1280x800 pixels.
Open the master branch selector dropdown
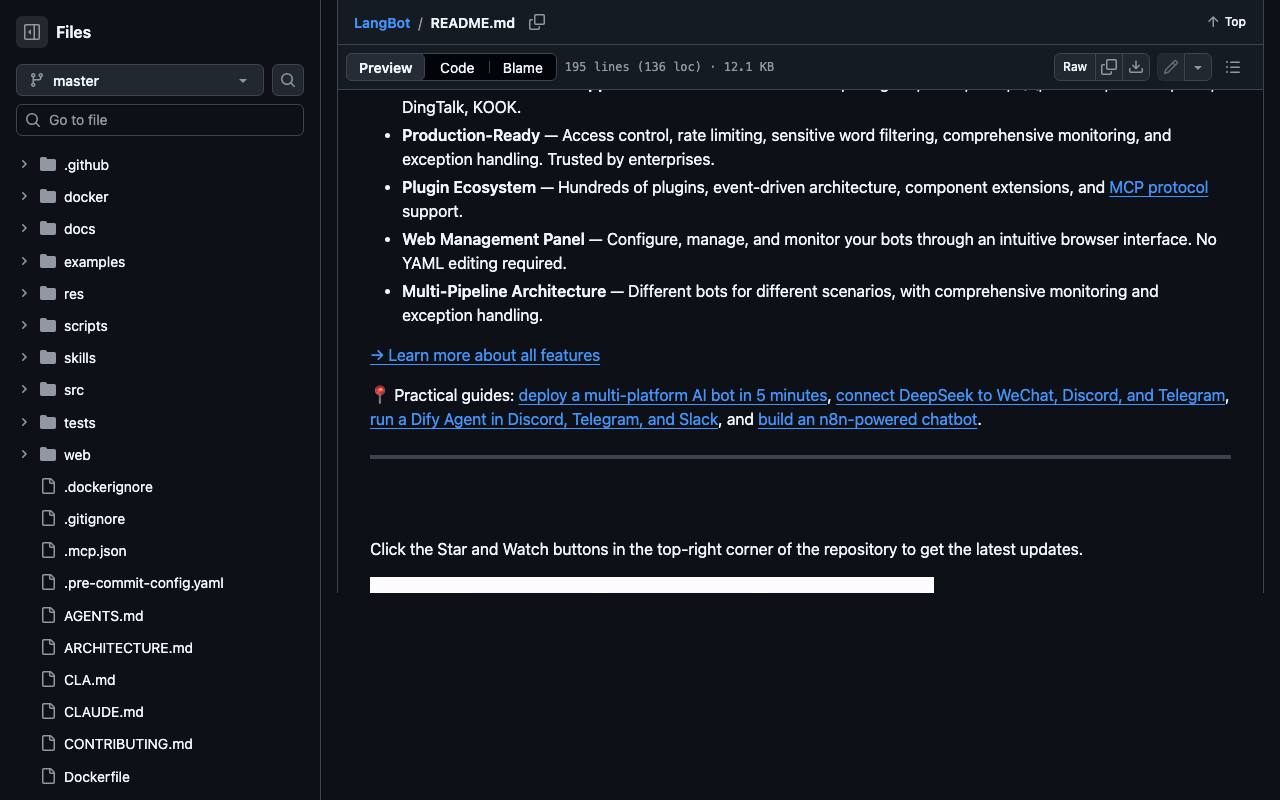click(140, 80)
